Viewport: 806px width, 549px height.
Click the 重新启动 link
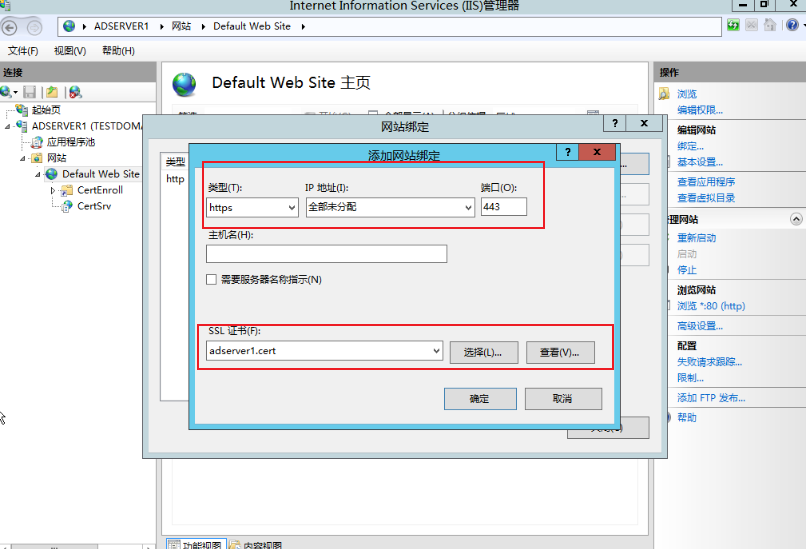point(696,238)
